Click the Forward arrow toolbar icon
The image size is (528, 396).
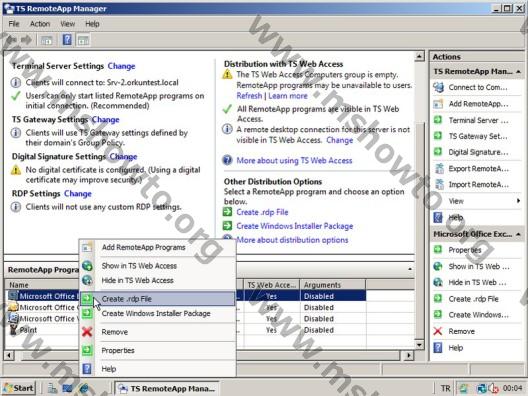click(26, 40)
